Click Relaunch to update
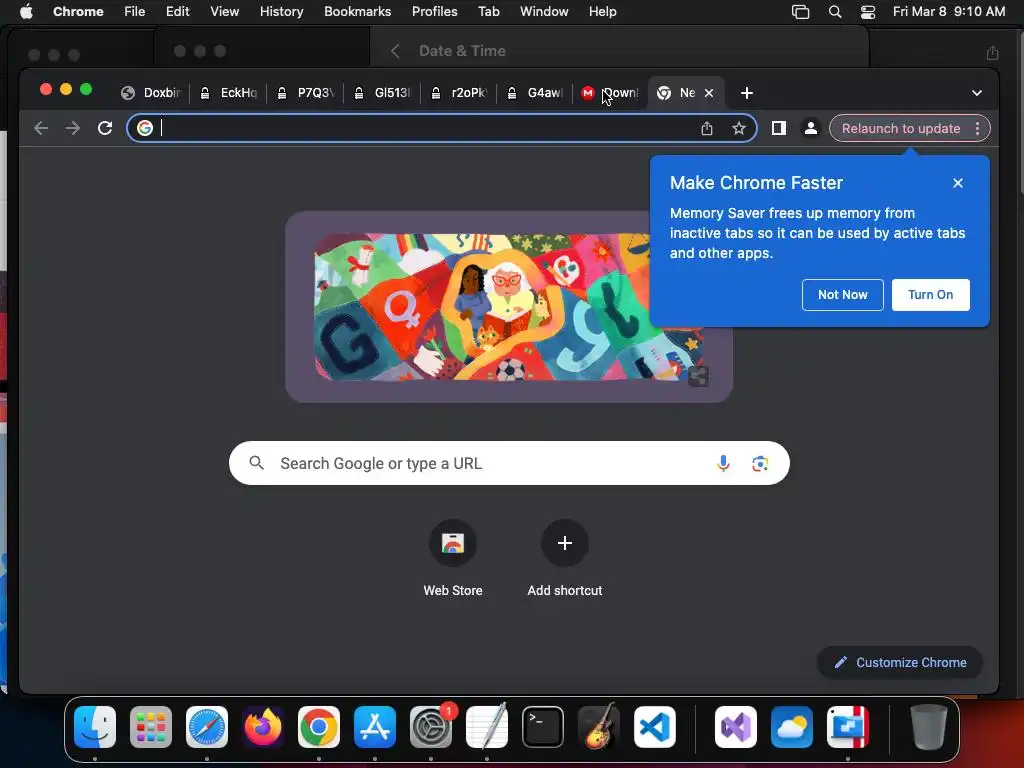Screen dimensions: 1024x768 click(901, 128)
